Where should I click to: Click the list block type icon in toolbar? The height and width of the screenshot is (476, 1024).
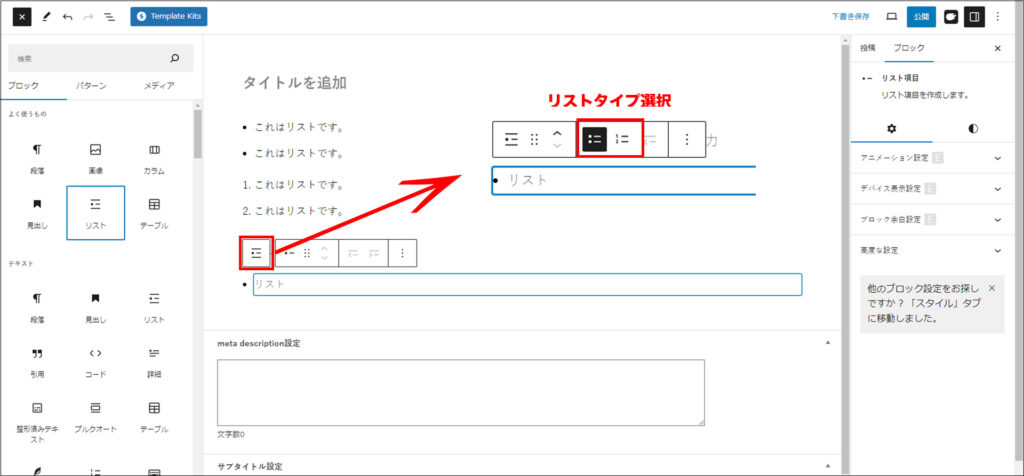(x=257, y=253)
